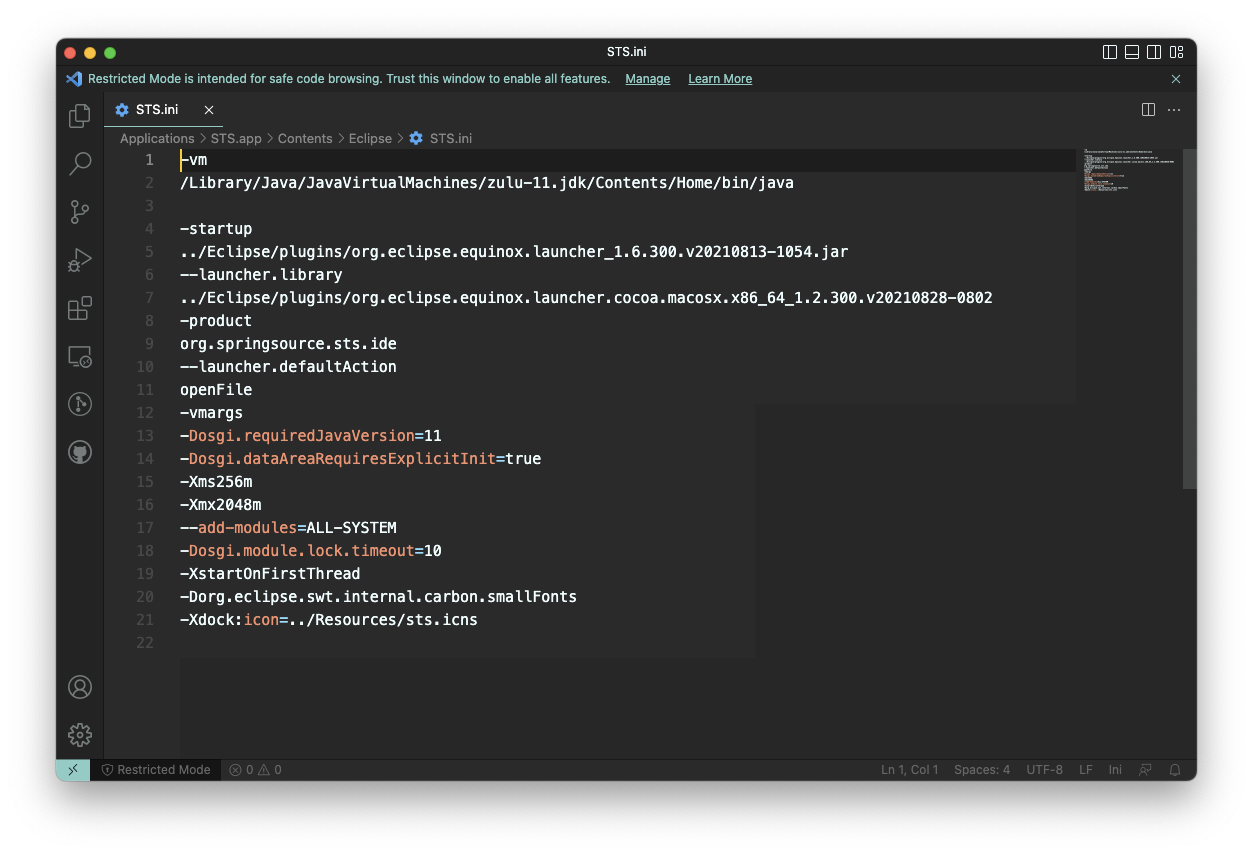Click the Restricted Mode status bar button
Image resolution: width=1253 pixels, height=855 pixels.
point(156,770)
